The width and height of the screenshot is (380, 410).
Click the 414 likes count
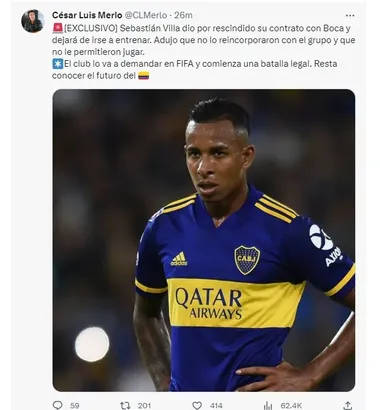[x=216, y=406]
